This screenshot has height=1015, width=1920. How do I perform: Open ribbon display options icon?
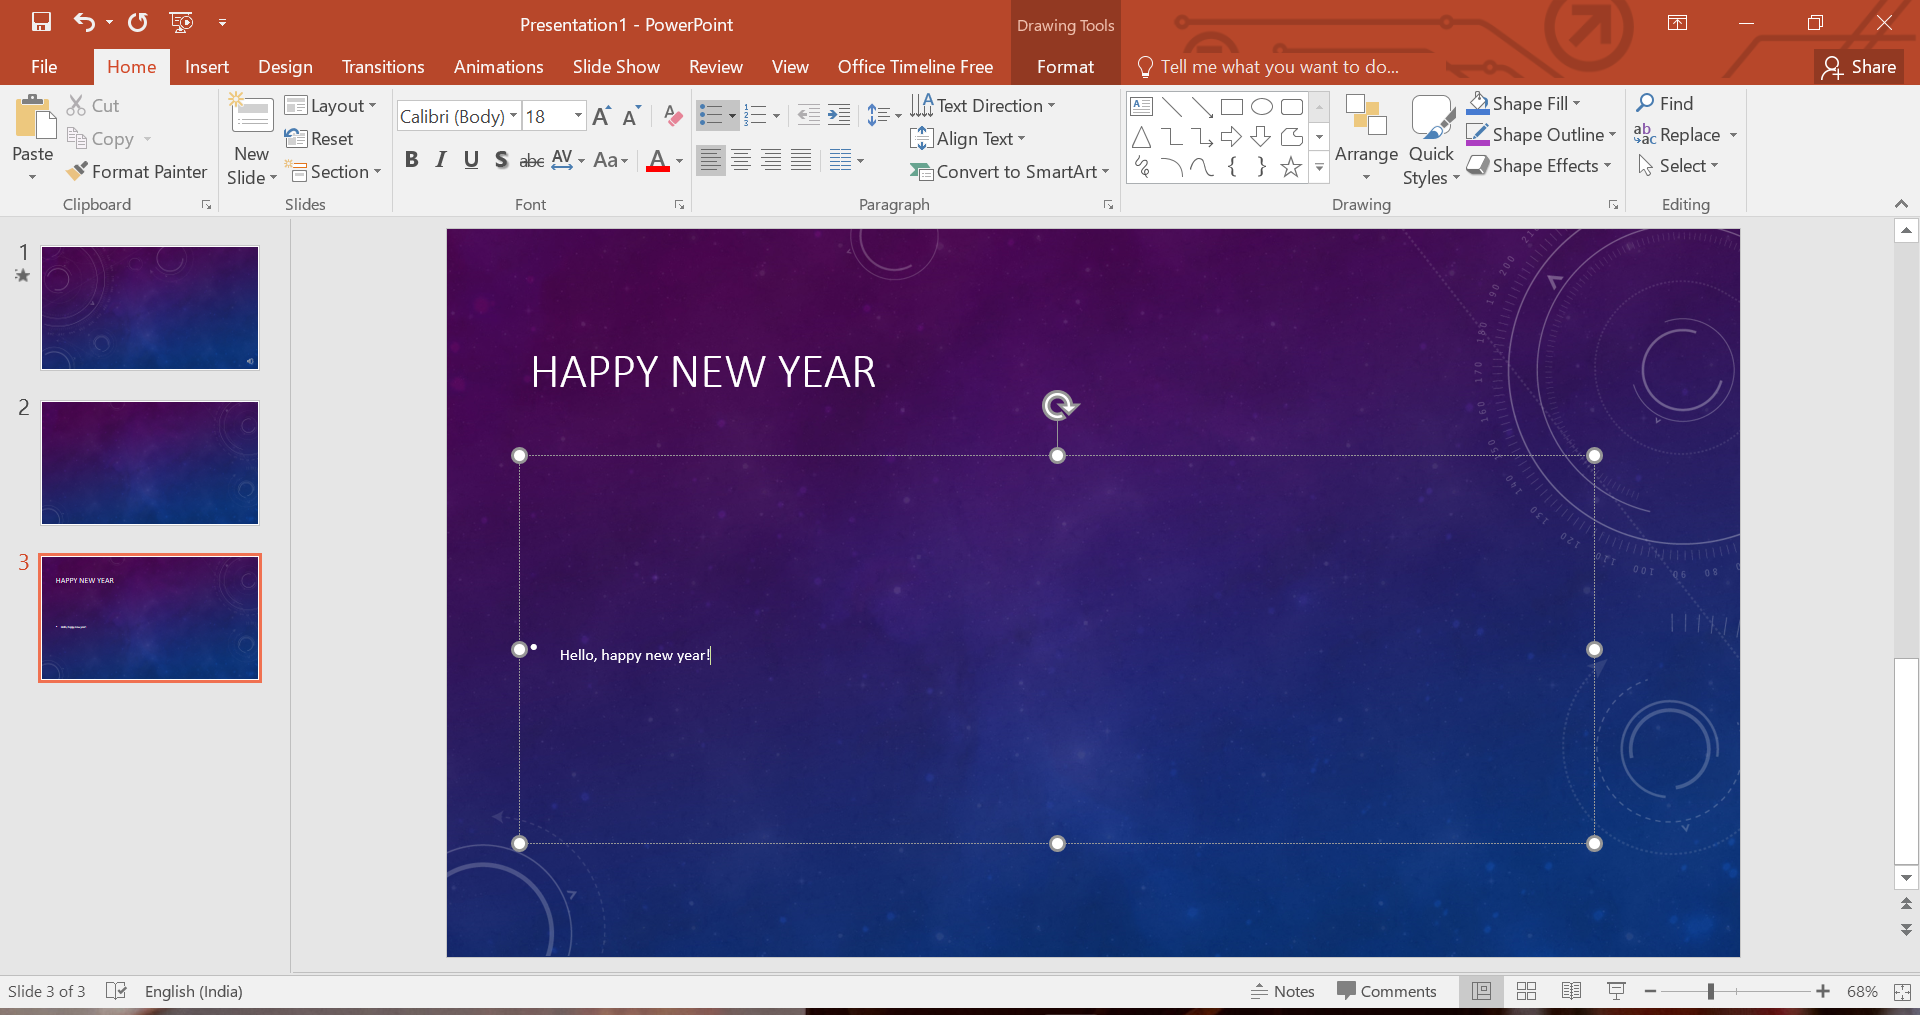coord(1678,23)
